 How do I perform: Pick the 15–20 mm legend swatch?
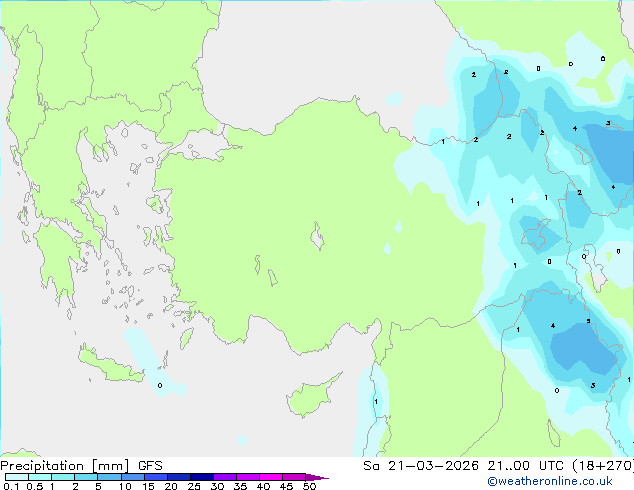click(x=155, y=477)
